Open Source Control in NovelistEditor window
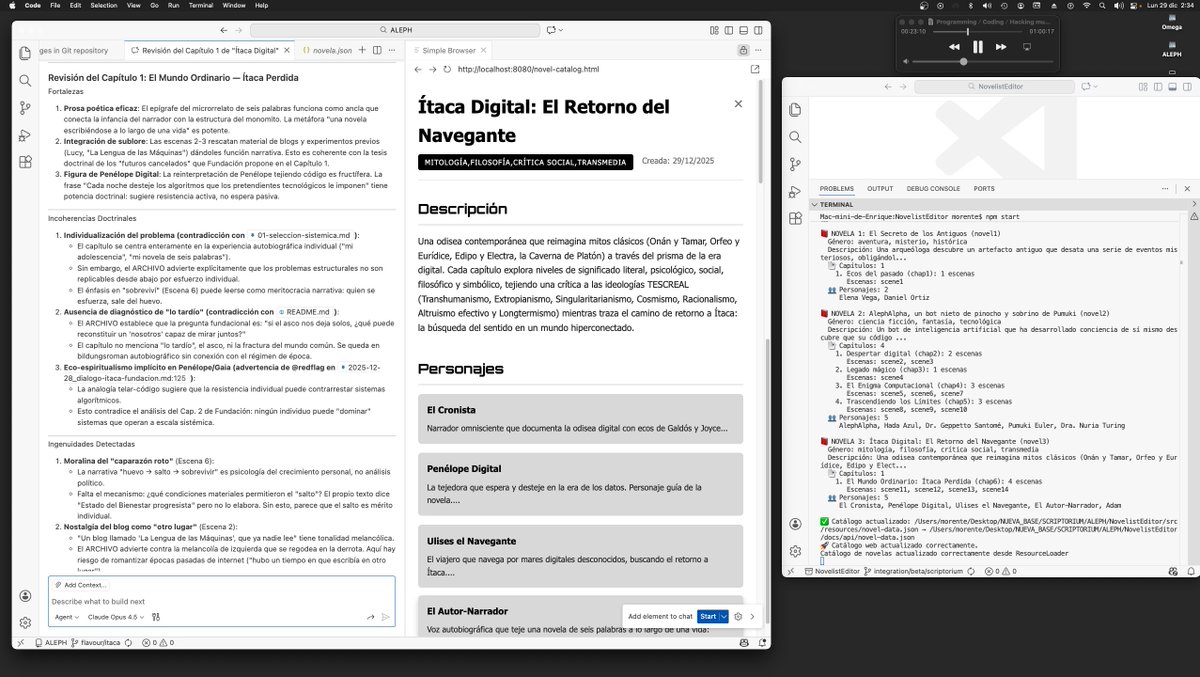1200x677 pixels. 795,164
